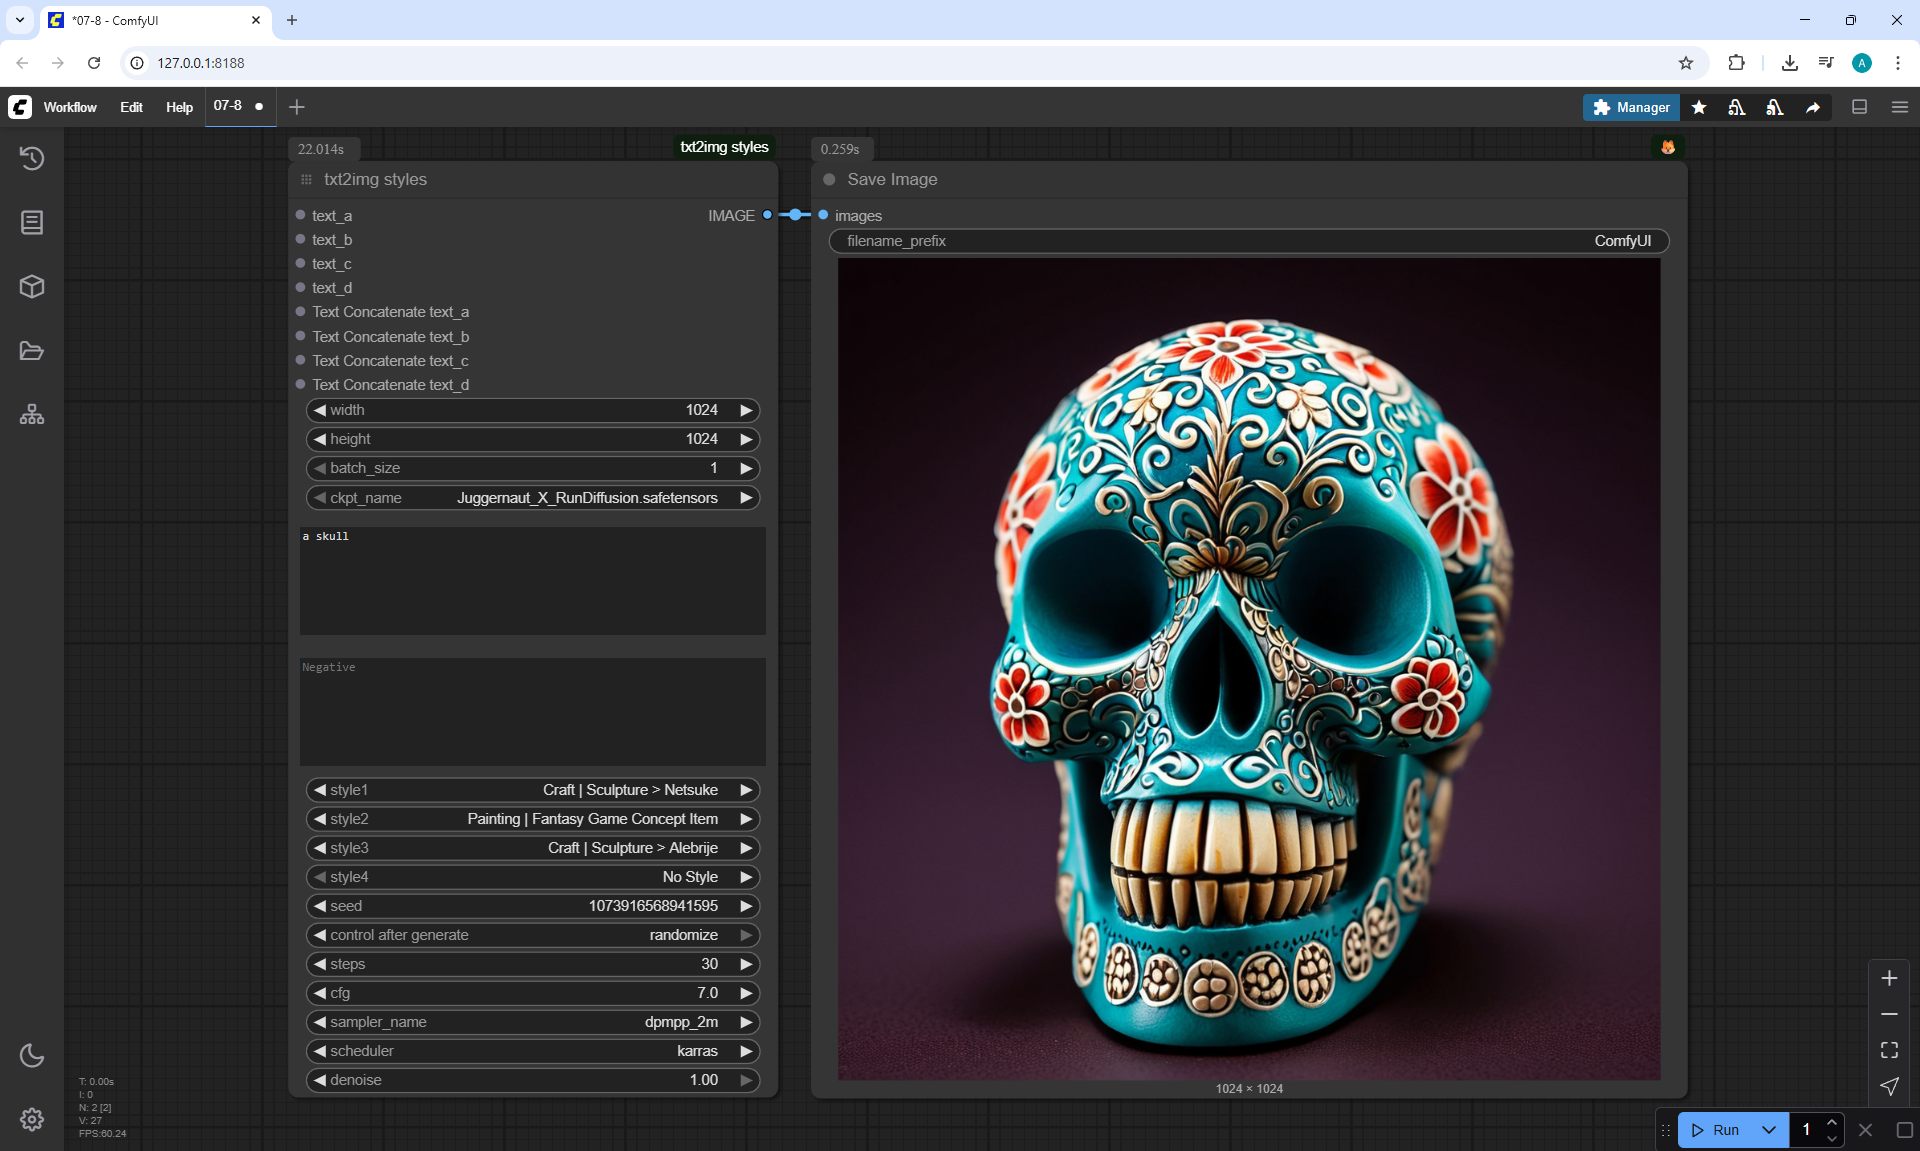Screen dimensions: 1920x1151
Task: Open the node library sidebar icon
Action: click(32, 222)
